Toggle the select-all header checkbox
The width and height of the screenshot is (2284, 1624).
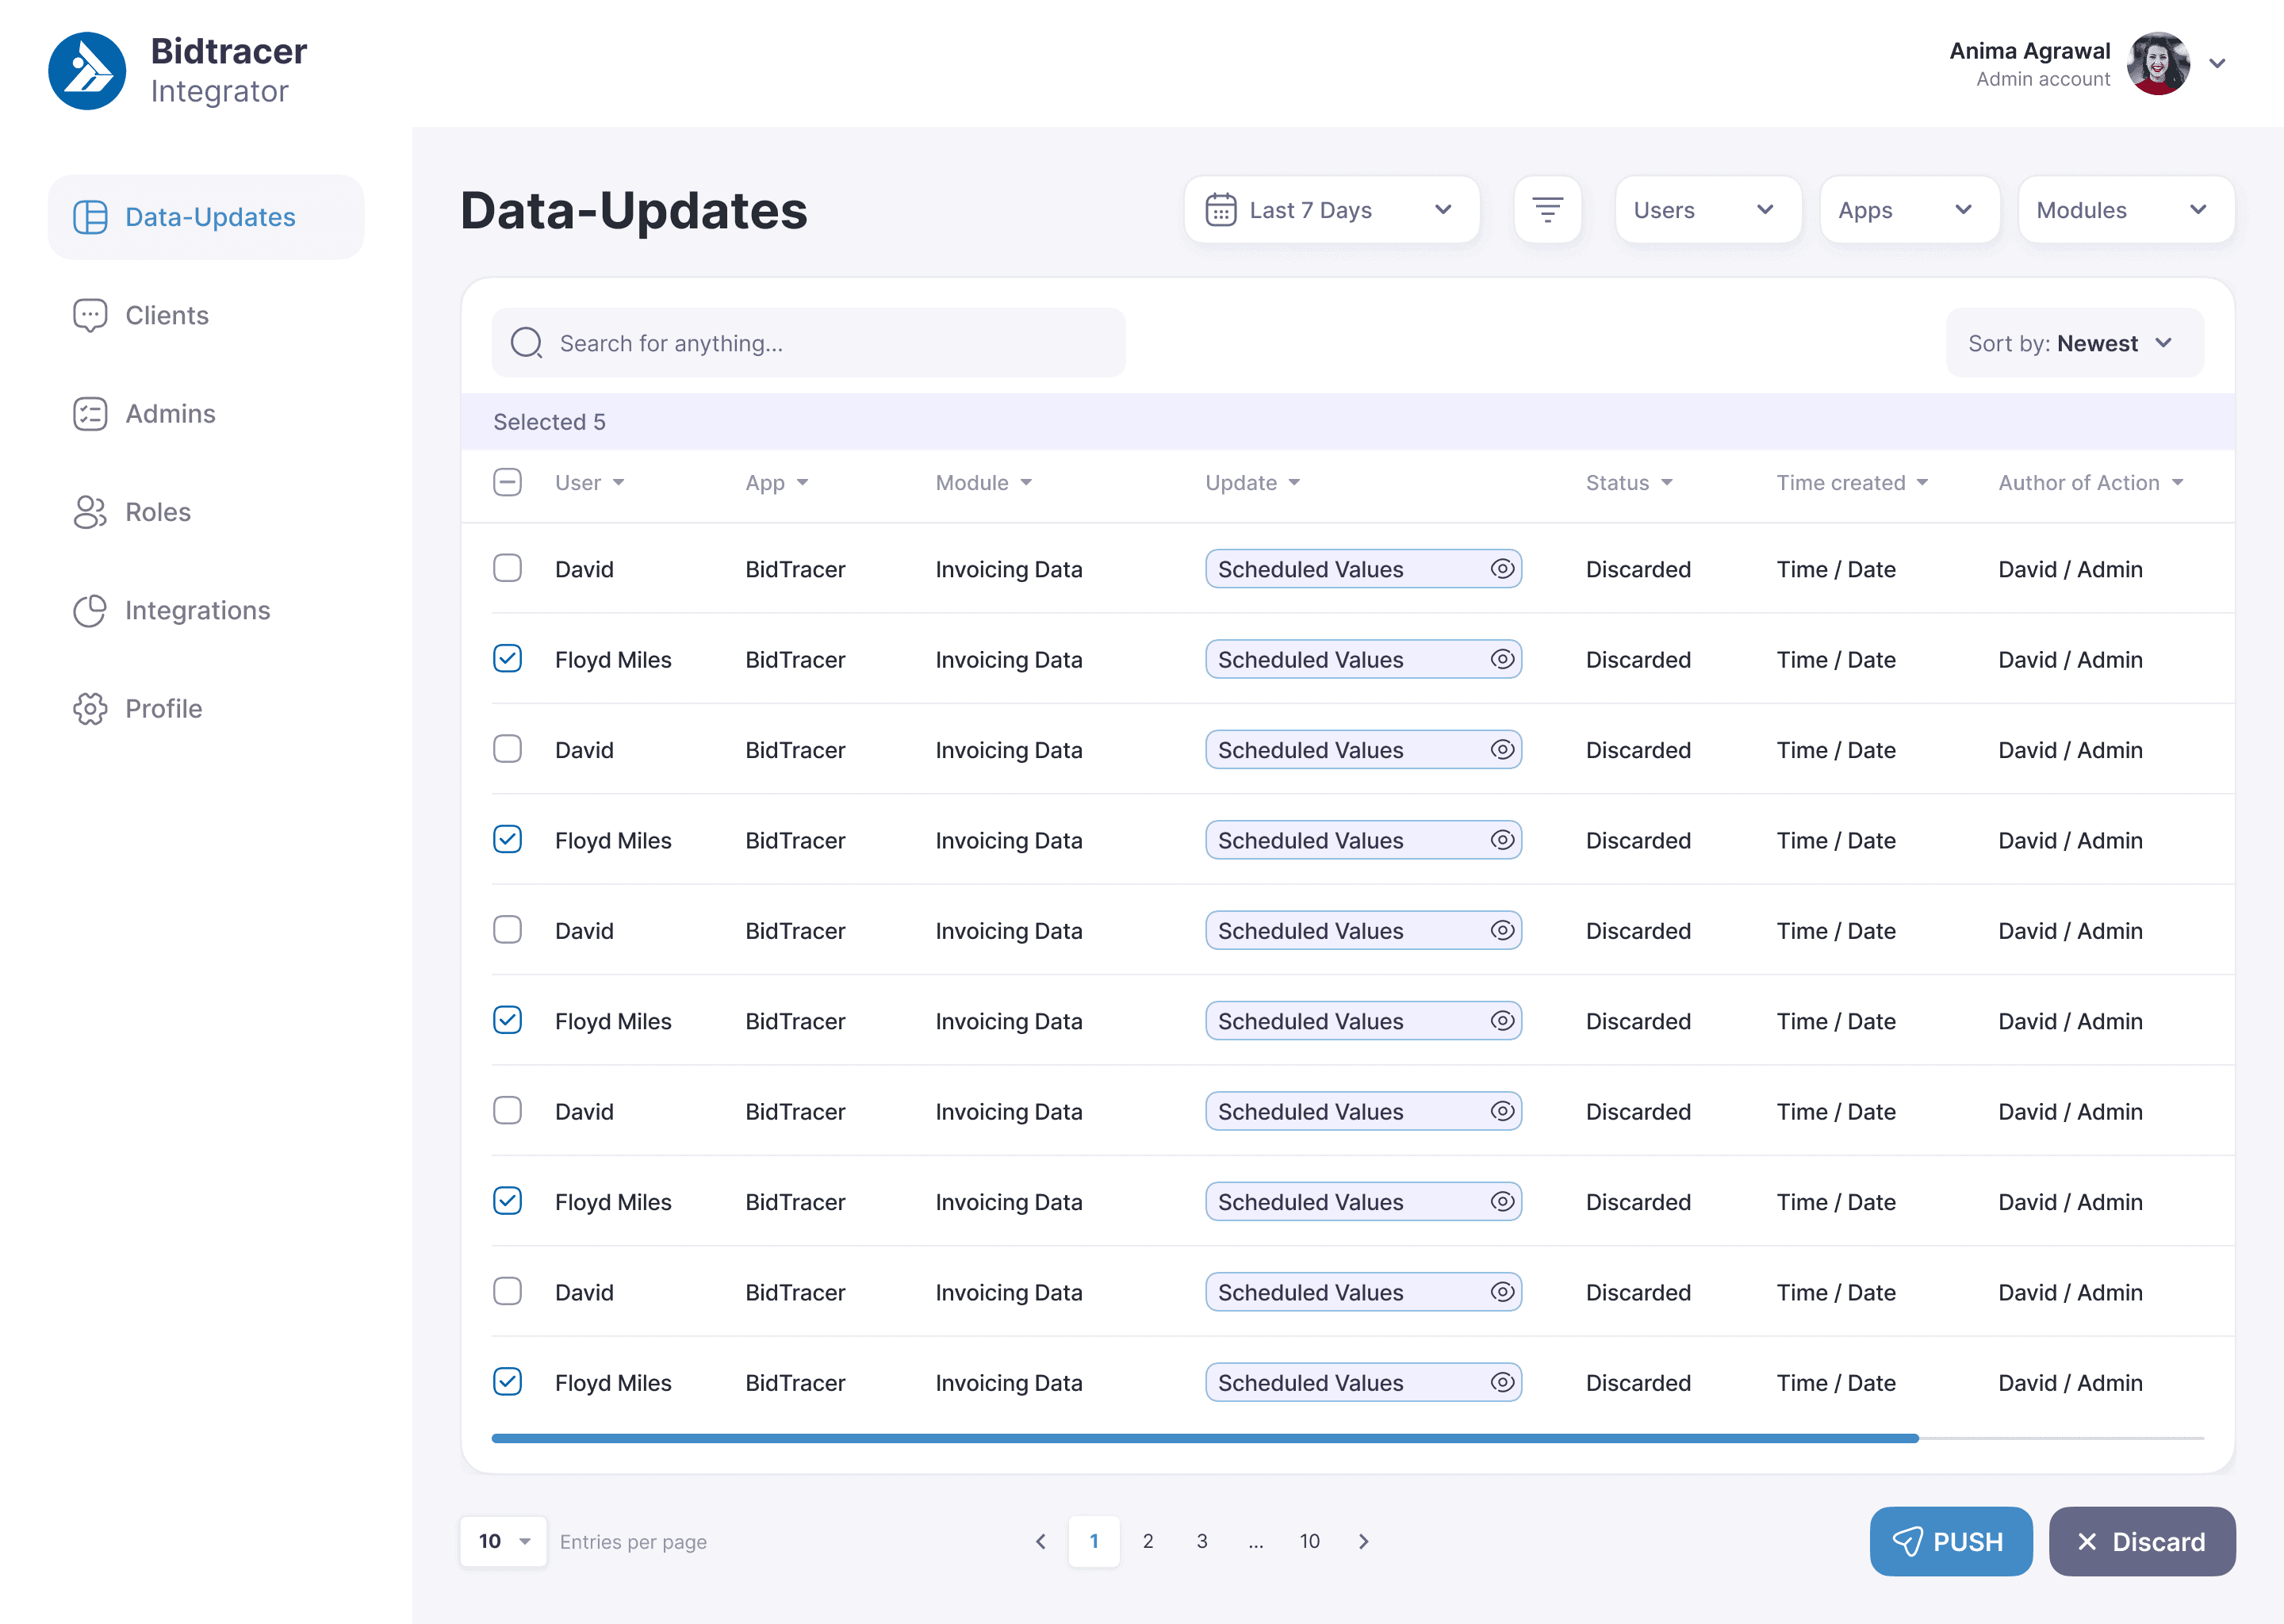pos(508,482)
